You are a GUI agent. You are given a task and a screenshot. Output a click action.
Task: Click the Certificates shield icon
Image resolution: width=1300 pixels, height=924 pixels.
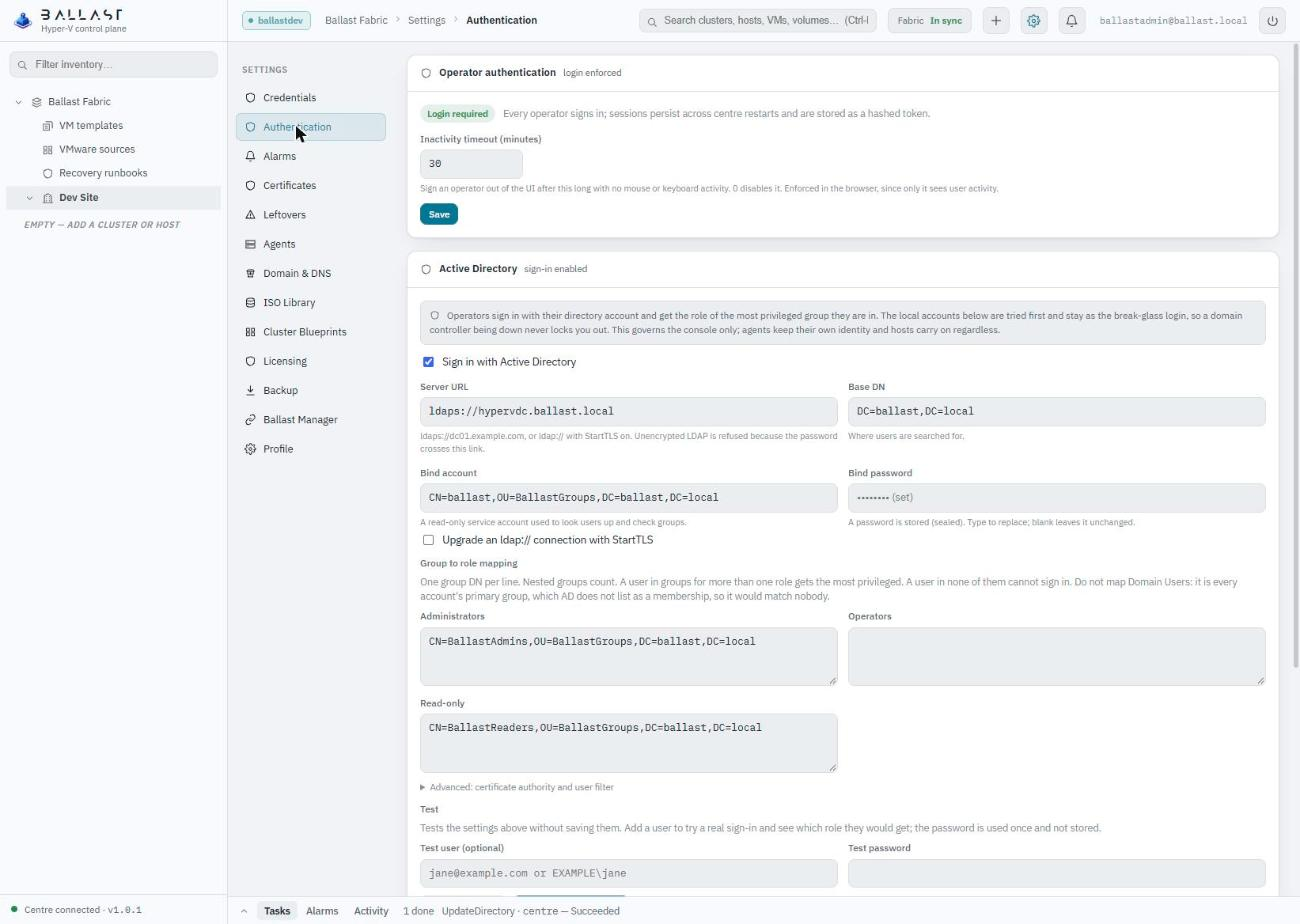pos(250,186)
